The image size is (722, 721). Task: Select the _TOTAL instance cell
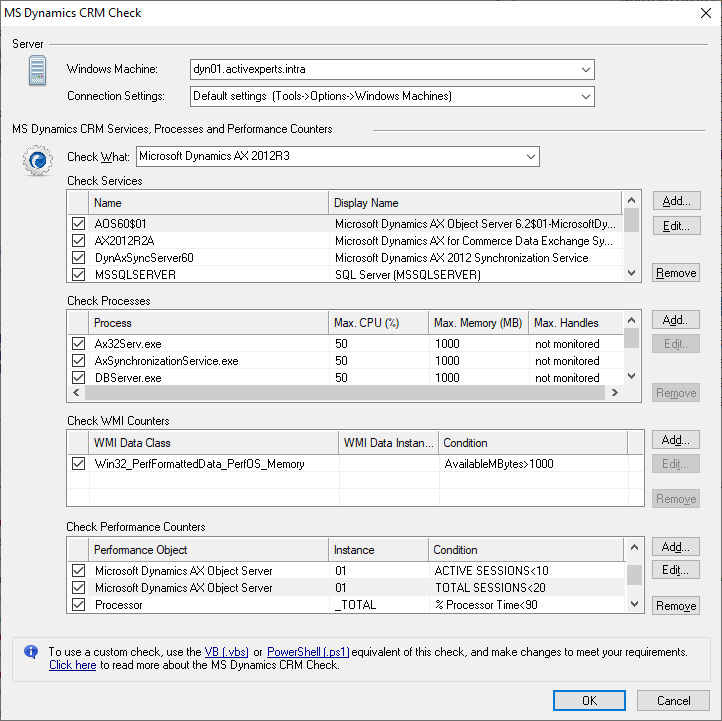[x=355, y=605]
